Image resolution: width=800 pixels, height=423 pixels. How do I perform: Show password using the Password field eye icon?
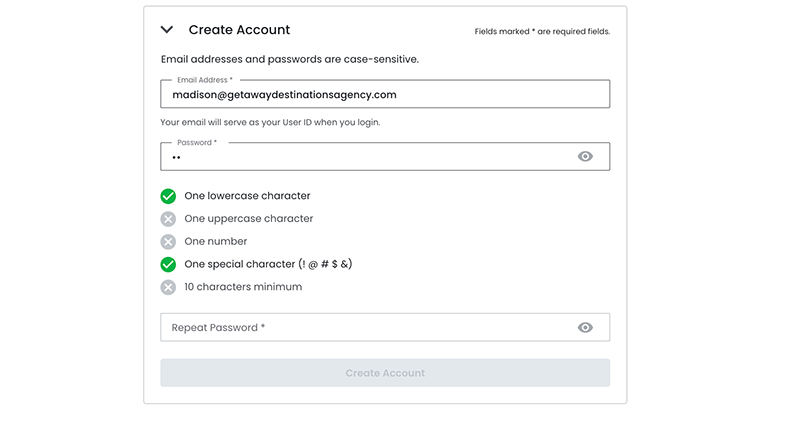585,157
